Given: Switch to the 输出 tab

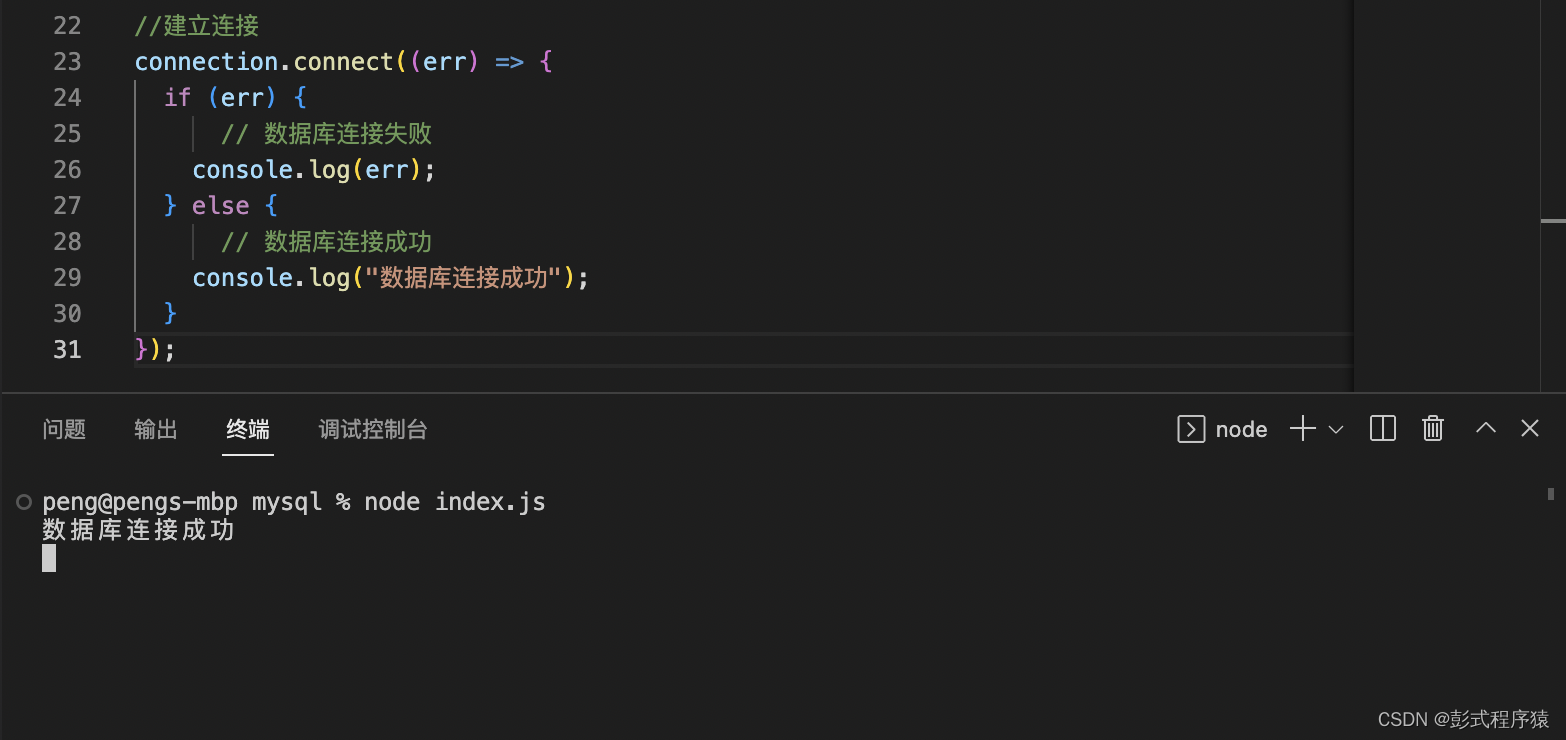Looking at the screenshot, I should pos(156,429).
